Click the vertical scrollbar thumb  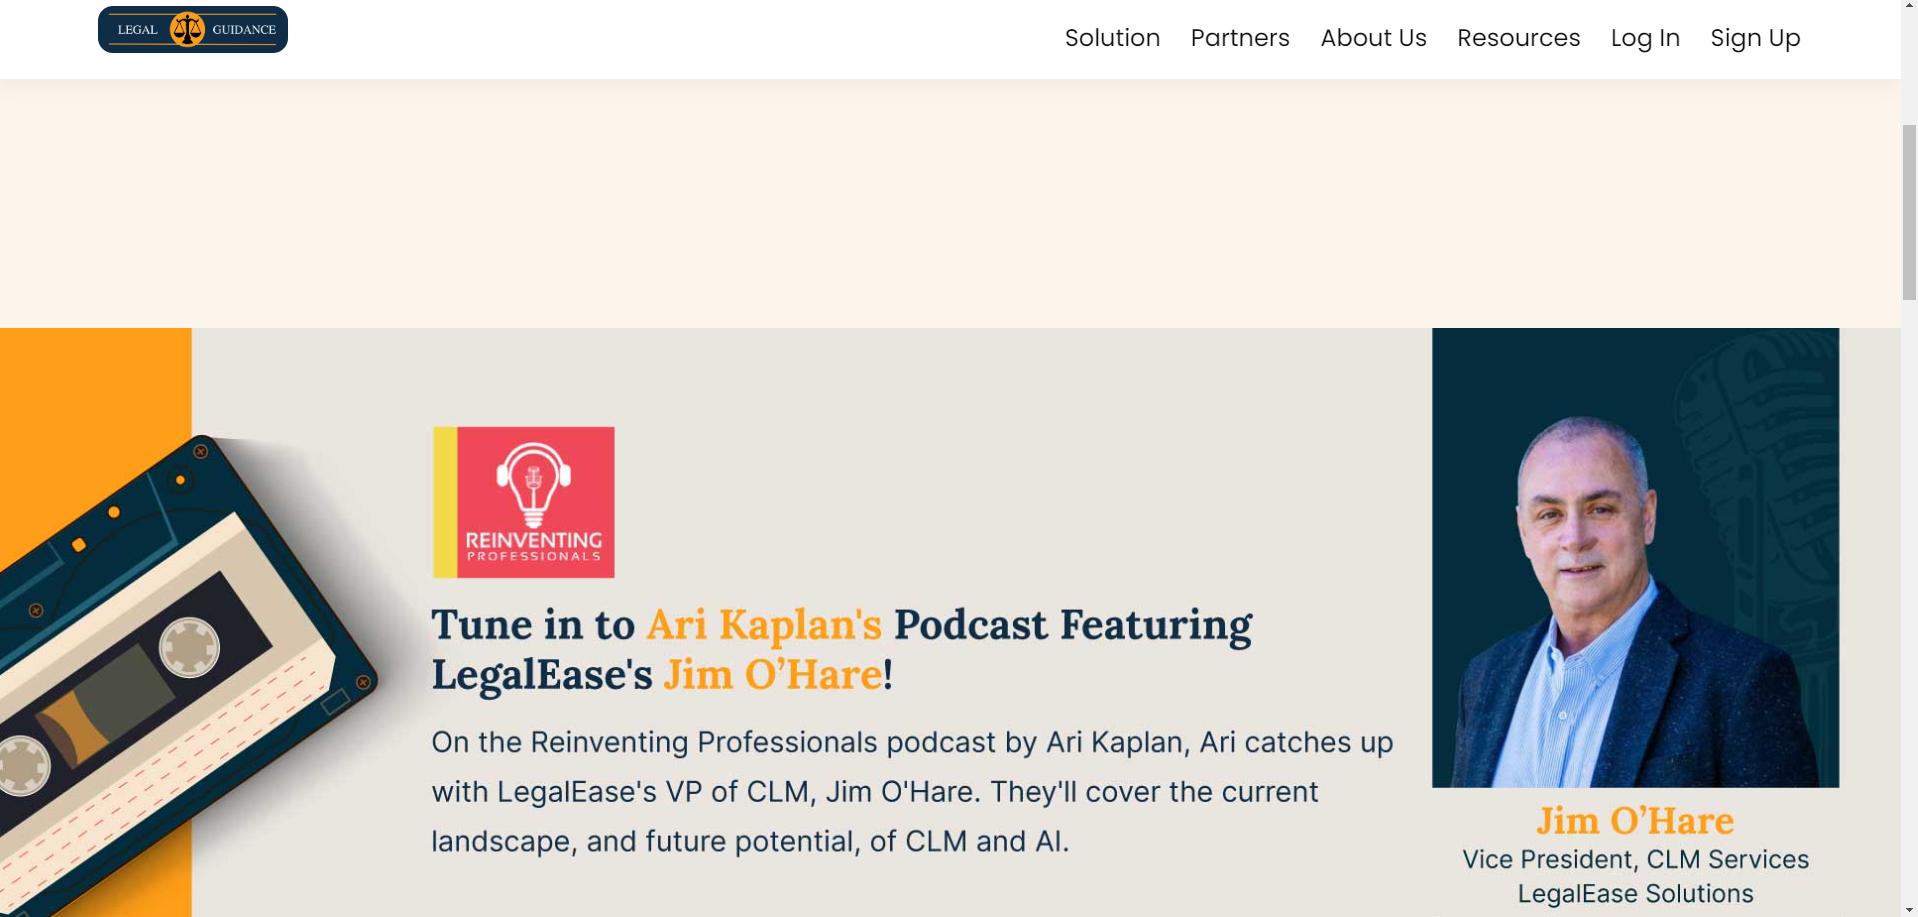click(x=1909, y=210)
